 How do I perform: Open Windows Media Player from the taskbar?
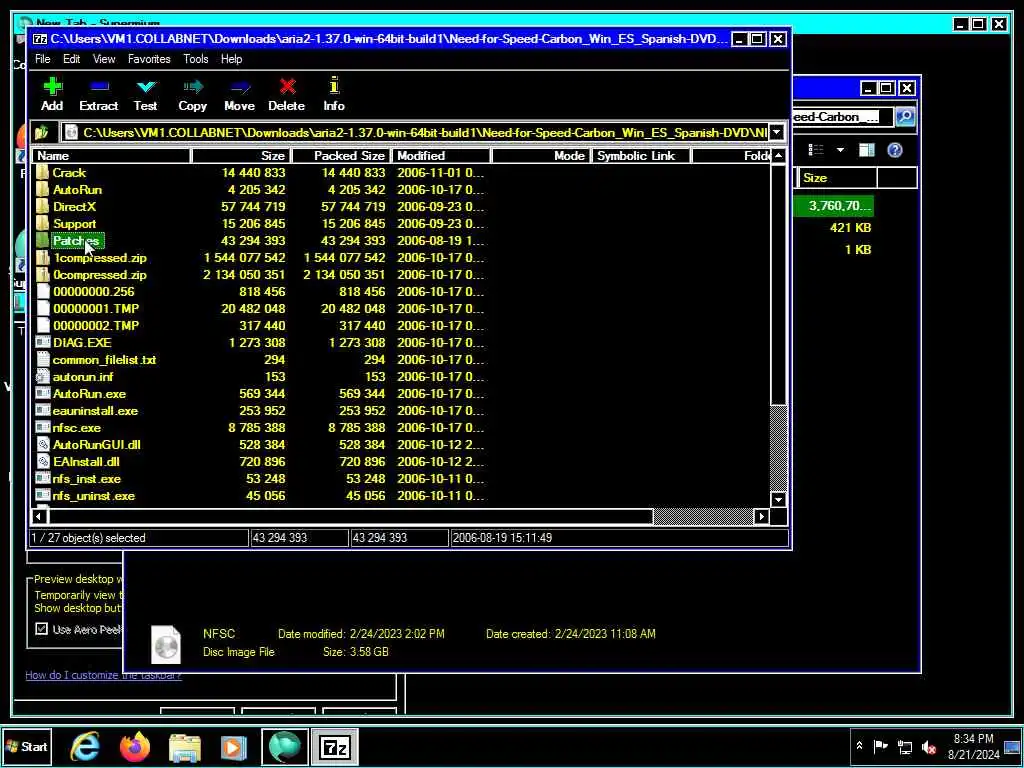click(234, 747)
